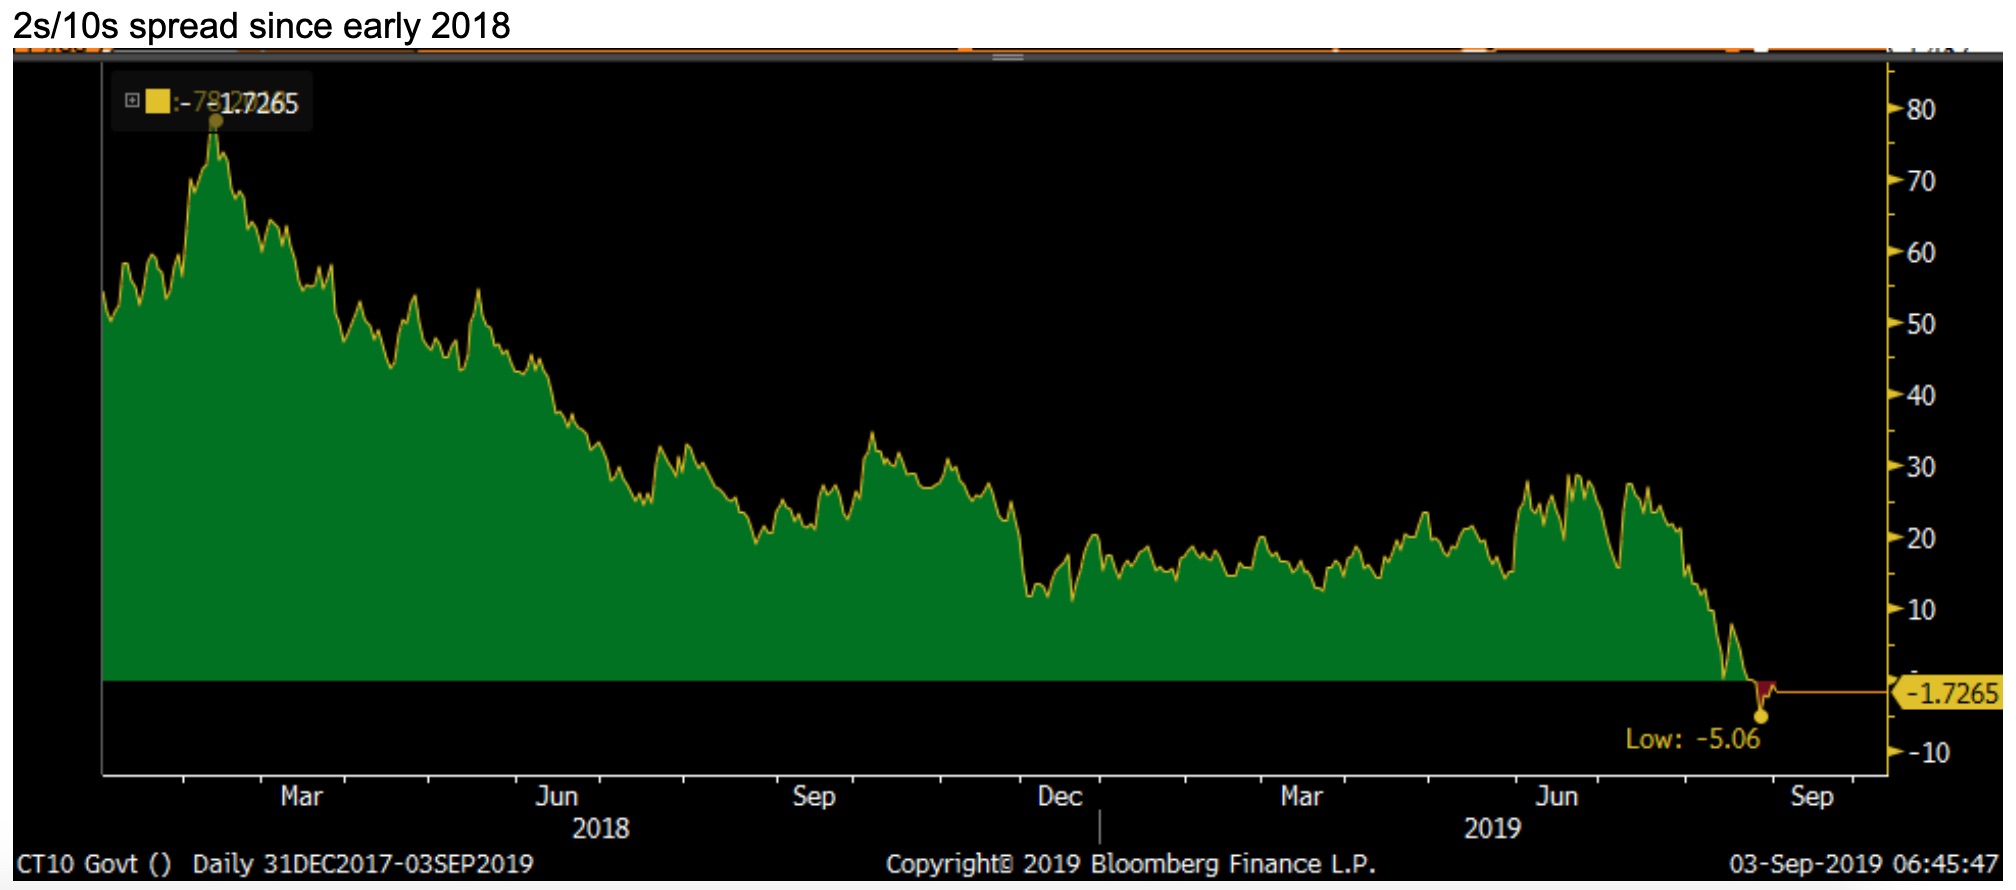The width and height of the screenshot is (2016, 890).
Task: Click the -1.7265 last value tag on axis
Action: pos(1948,693)
